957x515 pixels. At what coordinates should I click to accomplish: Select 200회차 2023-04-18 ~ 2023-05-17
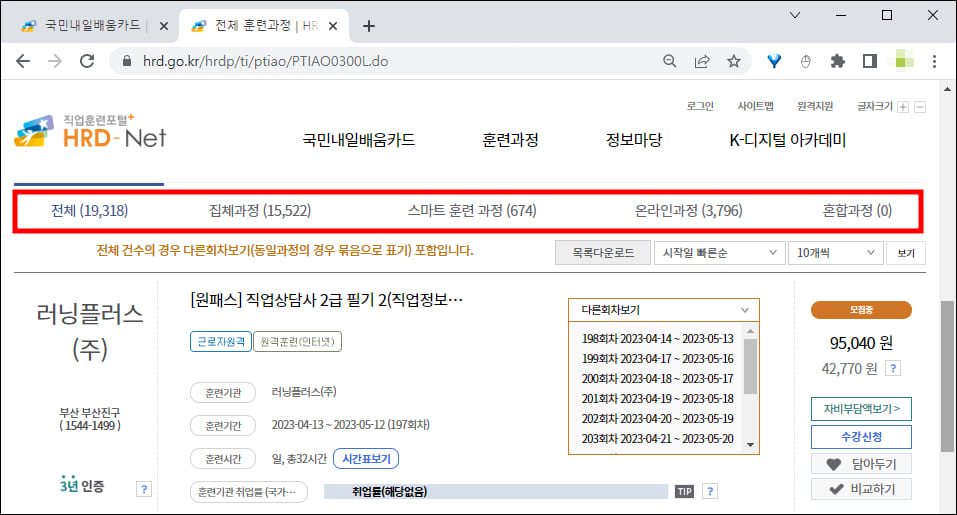click(x=657, y=379)
